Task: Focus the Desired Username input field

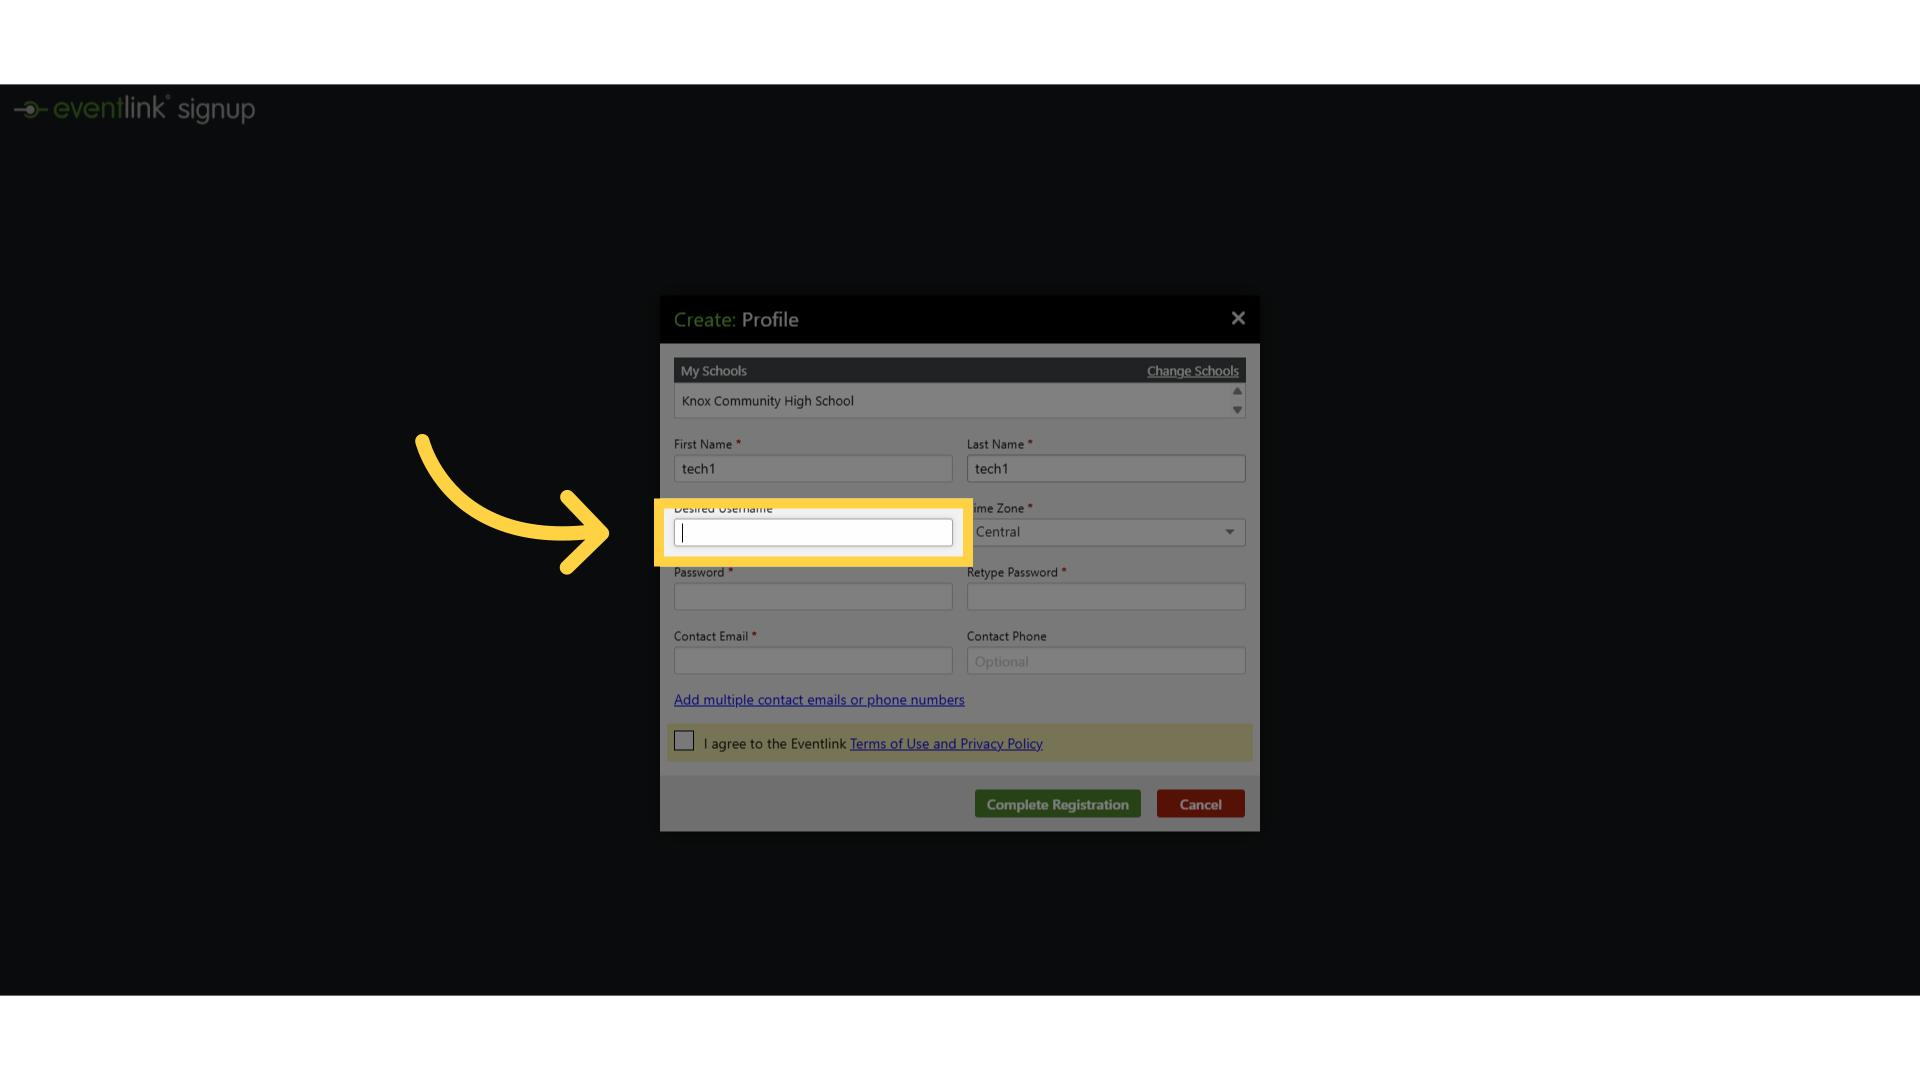Action: click(813, 533)
